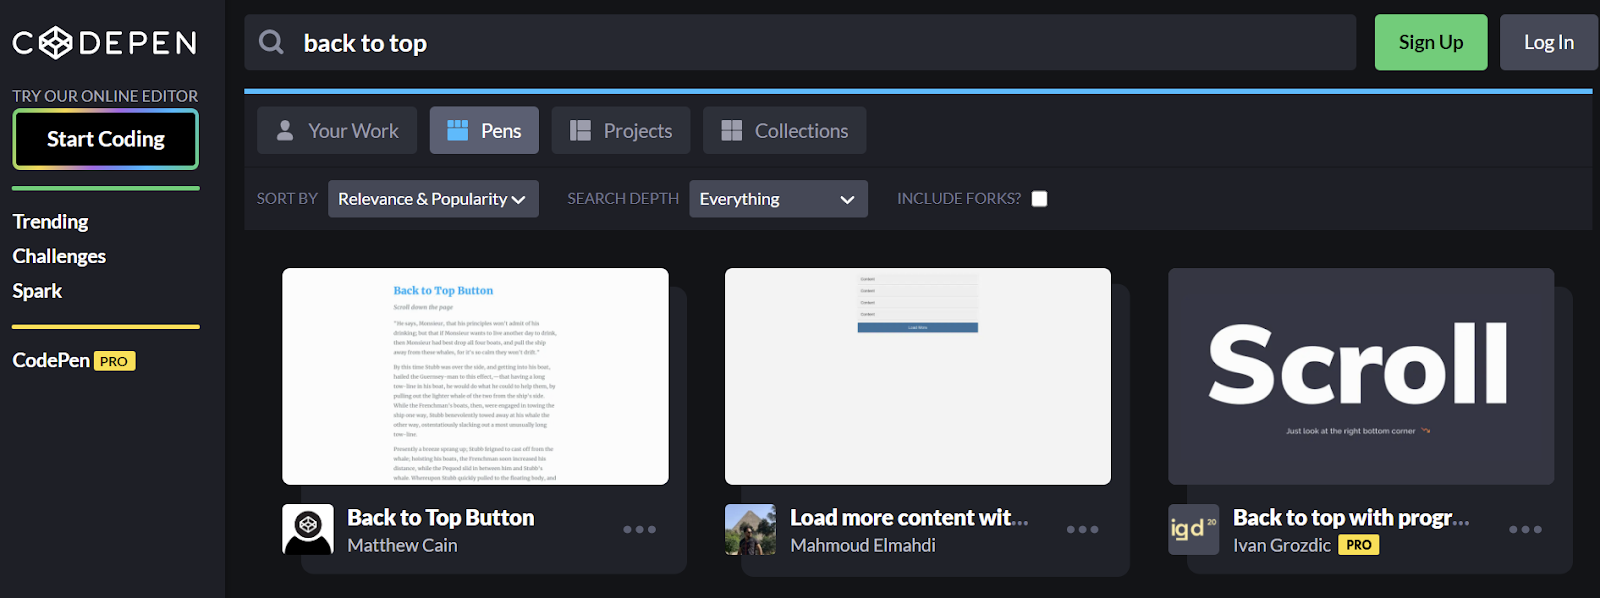The width and height of the screenshot is (1600, 598).
Task: Select the Pens tab
Action: (x=484, y=131)
